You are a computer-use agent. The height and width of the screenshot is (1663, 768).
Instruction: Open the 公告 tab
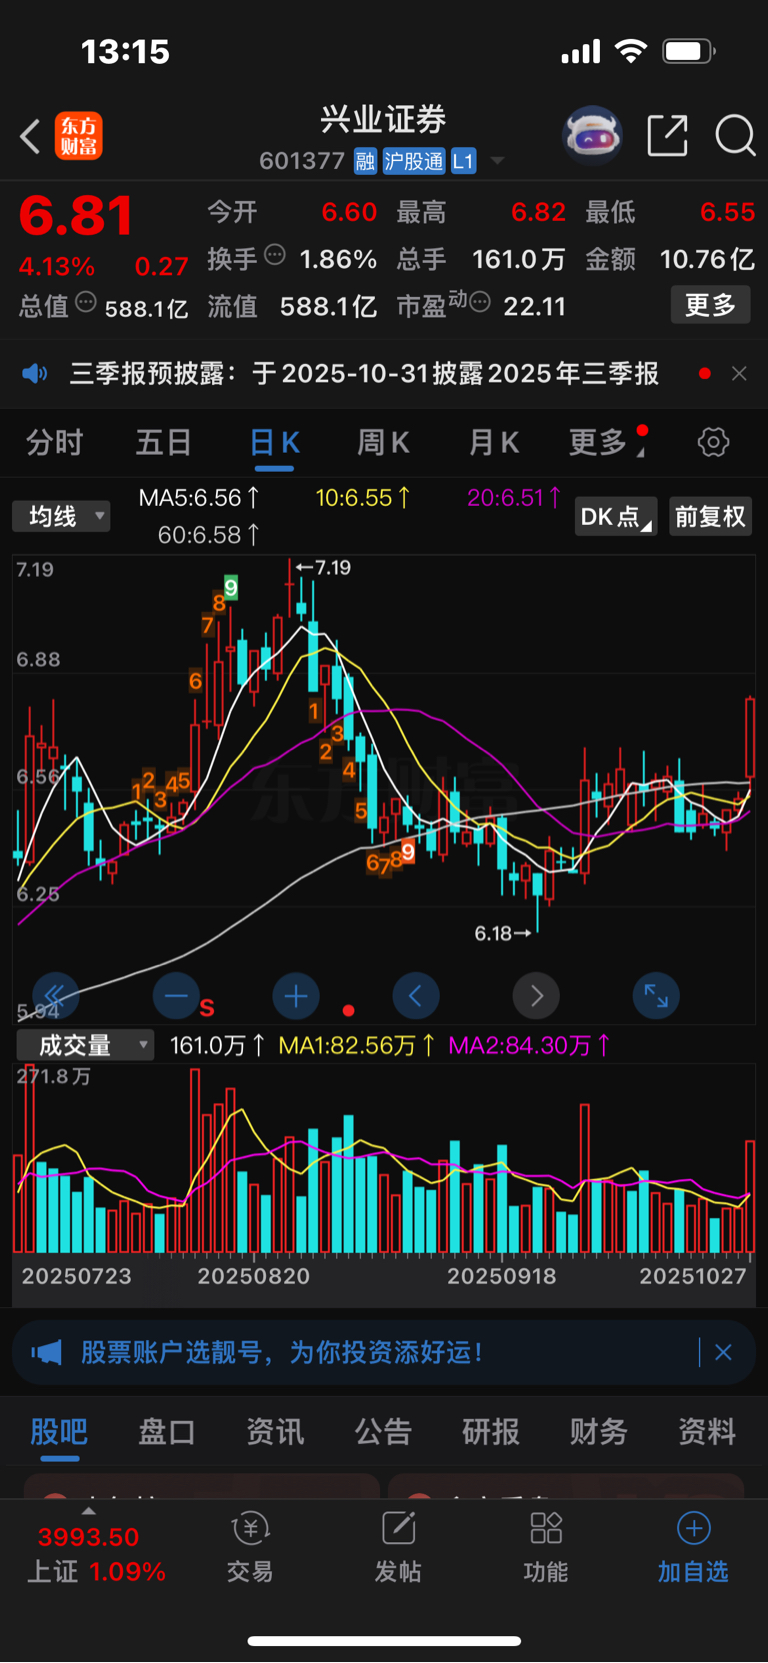click(x=383, y=1432)
